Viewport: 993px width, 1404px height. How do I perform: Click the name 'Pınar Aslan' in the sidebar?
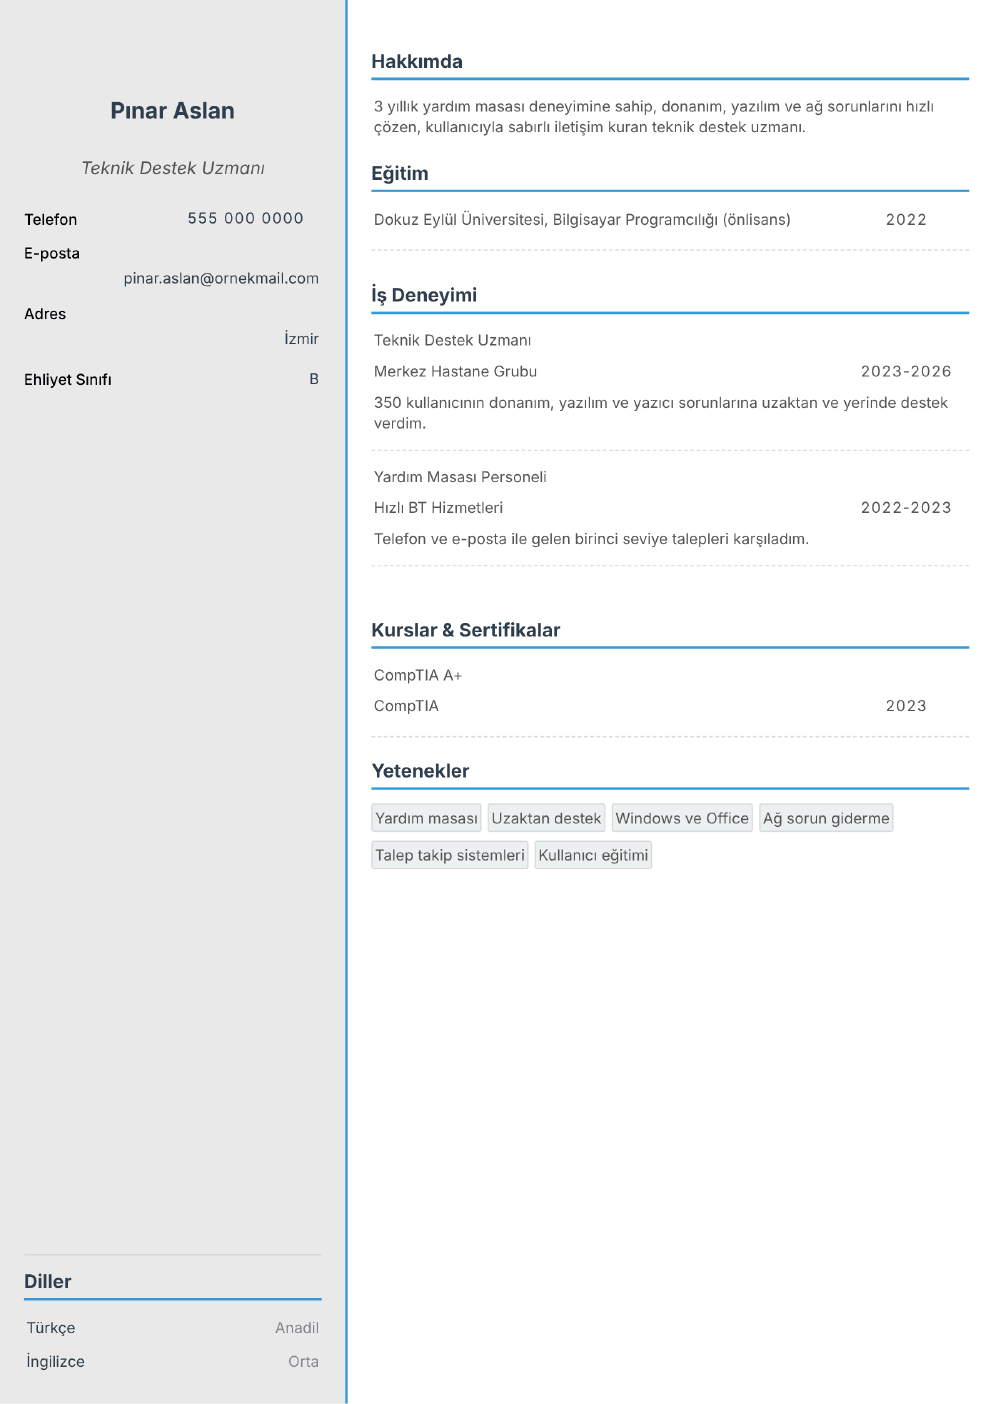point(172,111)
